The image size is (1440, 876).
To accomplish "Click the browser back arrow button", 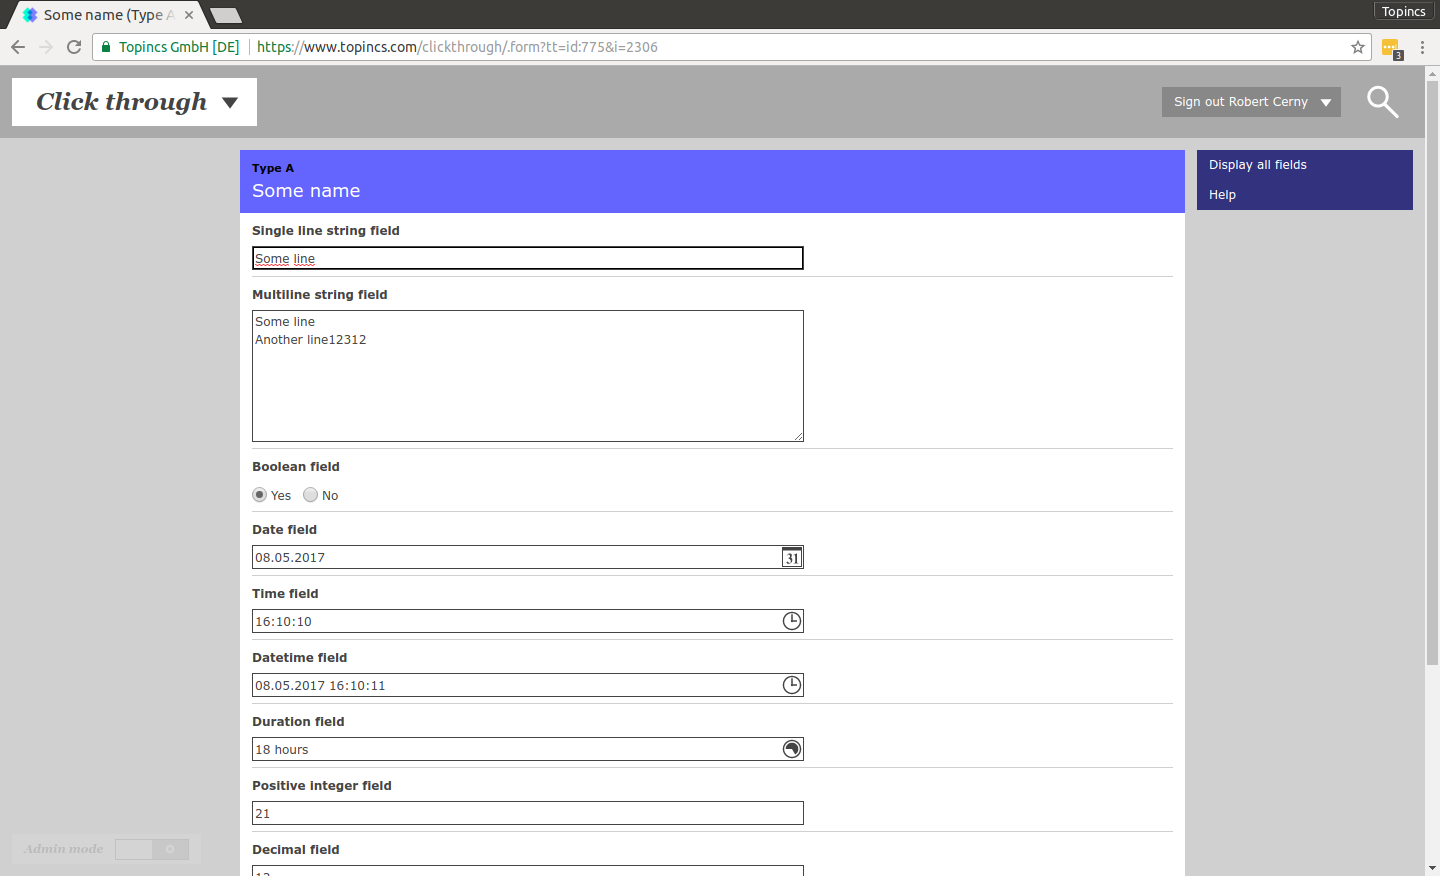I will (x=18, y=47).
